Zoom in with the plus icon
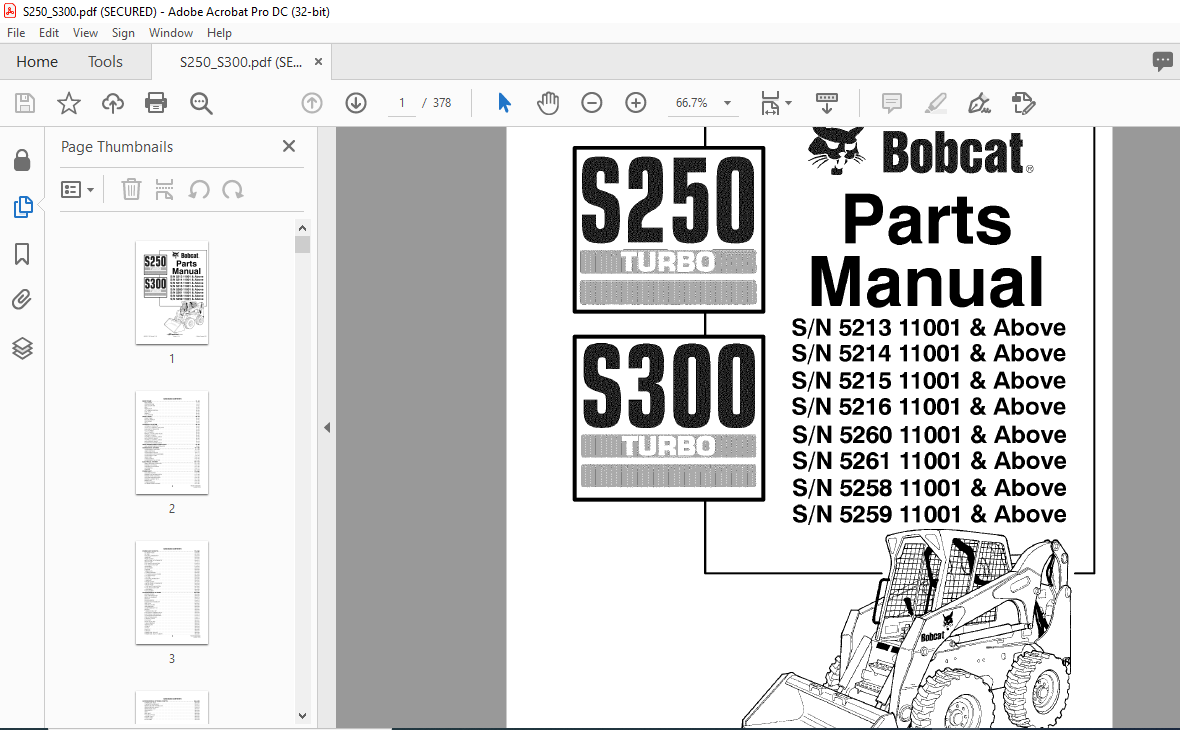 pos(636,103)
